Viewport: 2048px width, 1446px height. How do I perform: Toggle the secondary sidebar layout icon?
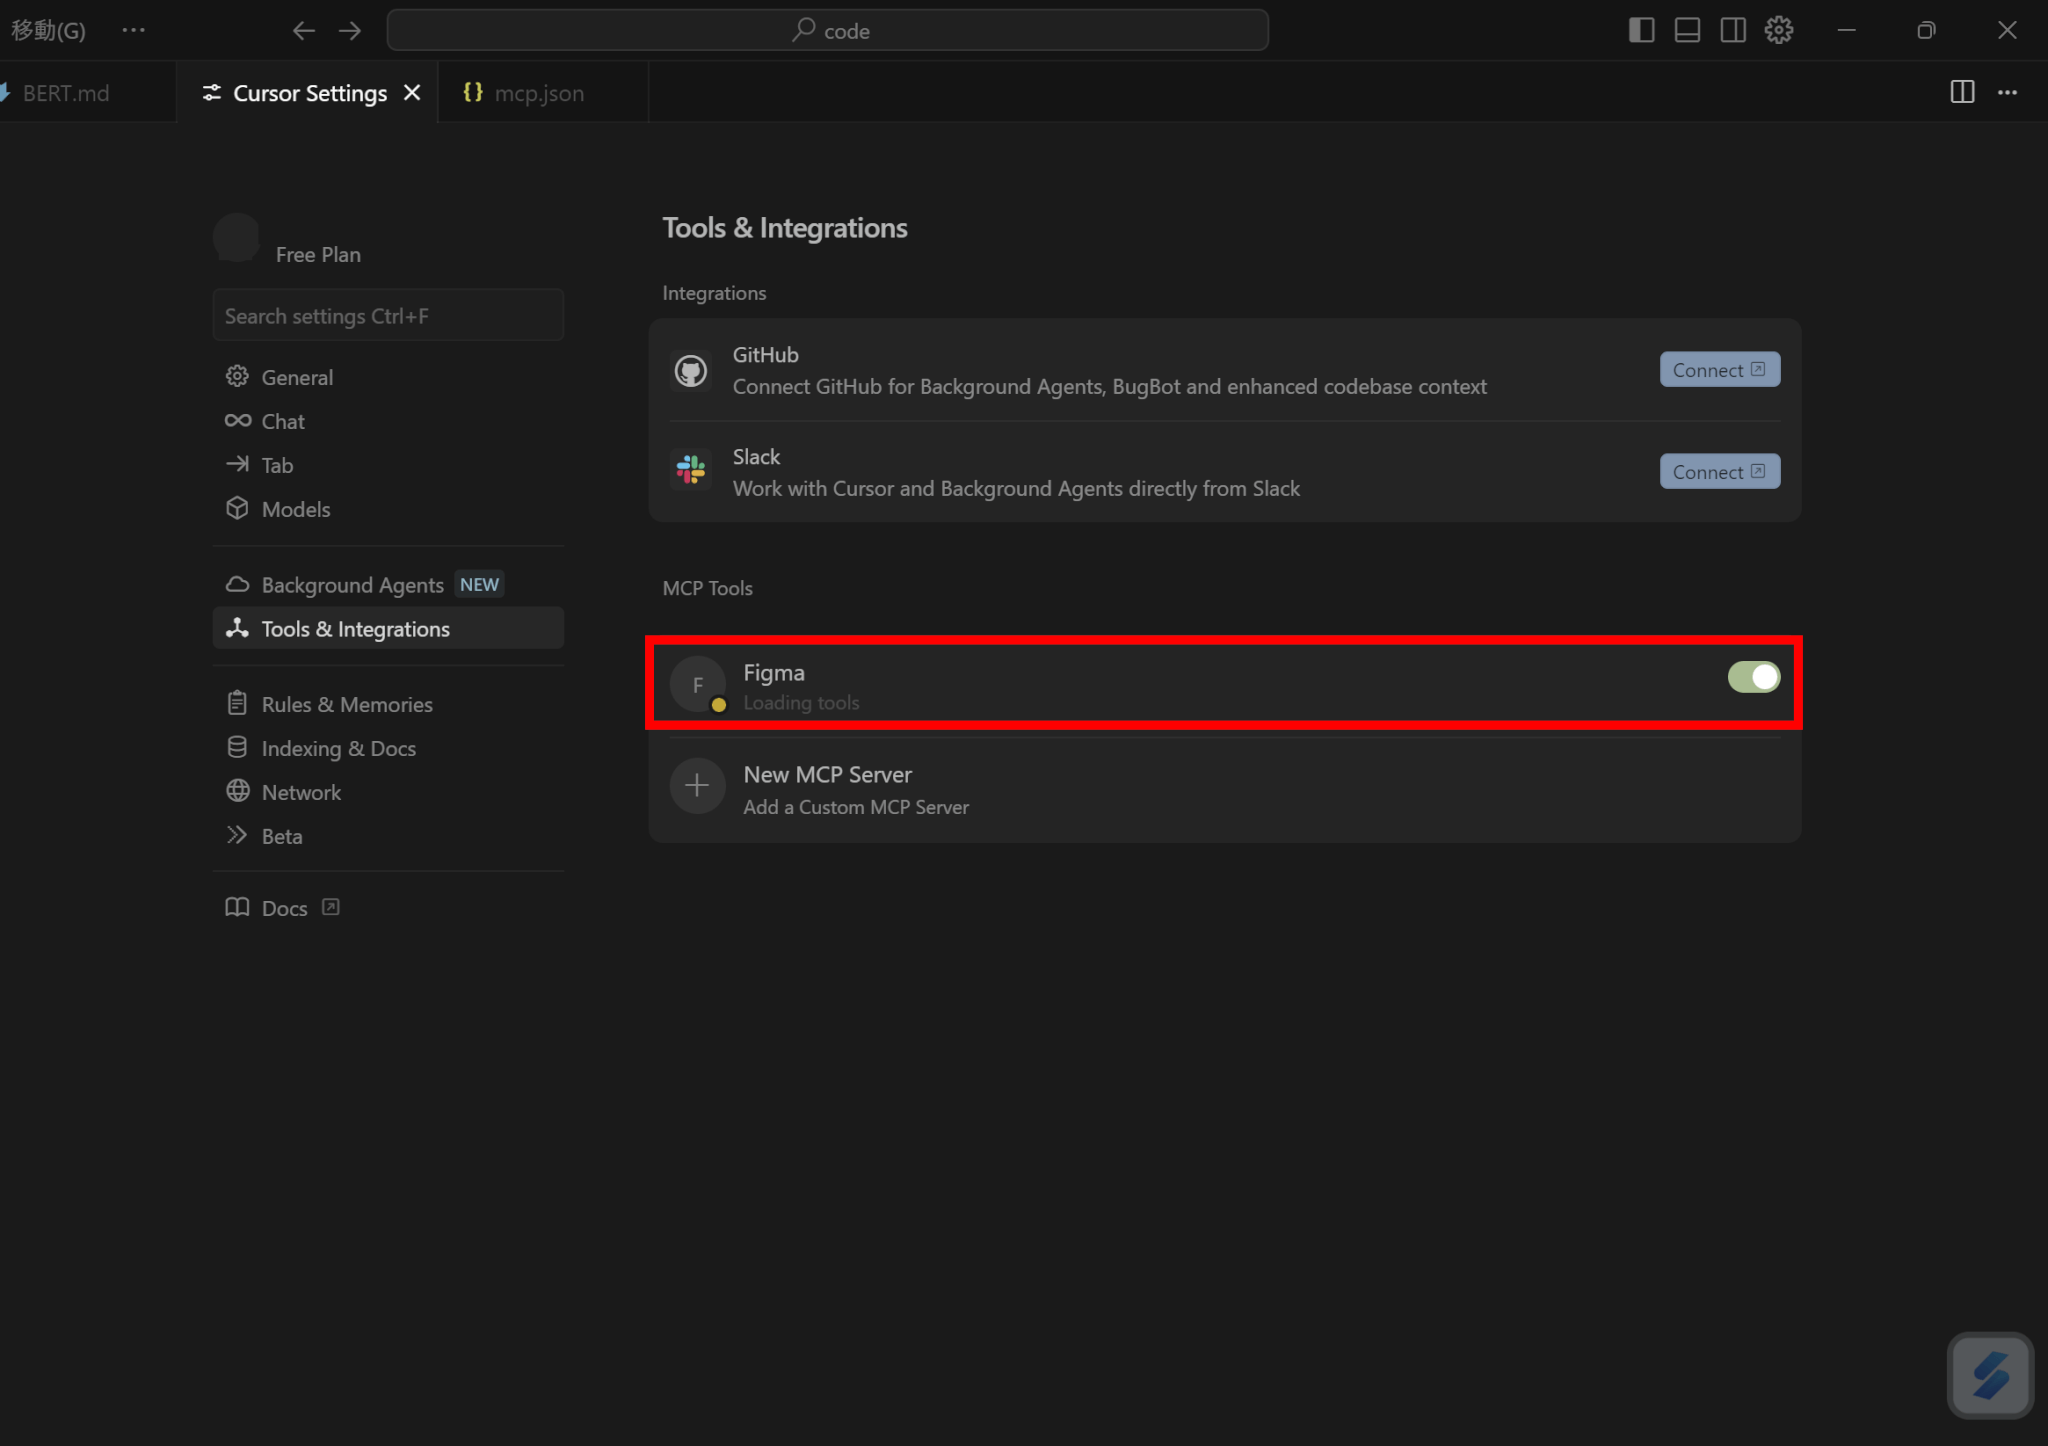[1733, 31]
